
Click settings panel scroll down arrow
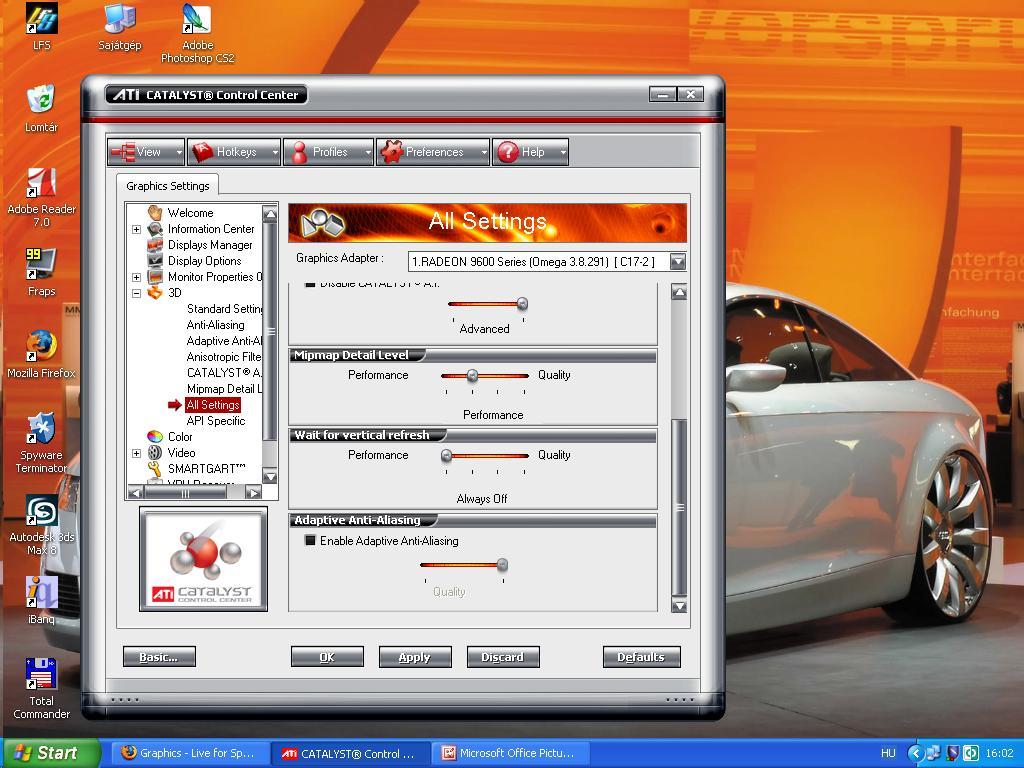pos(679,605)
